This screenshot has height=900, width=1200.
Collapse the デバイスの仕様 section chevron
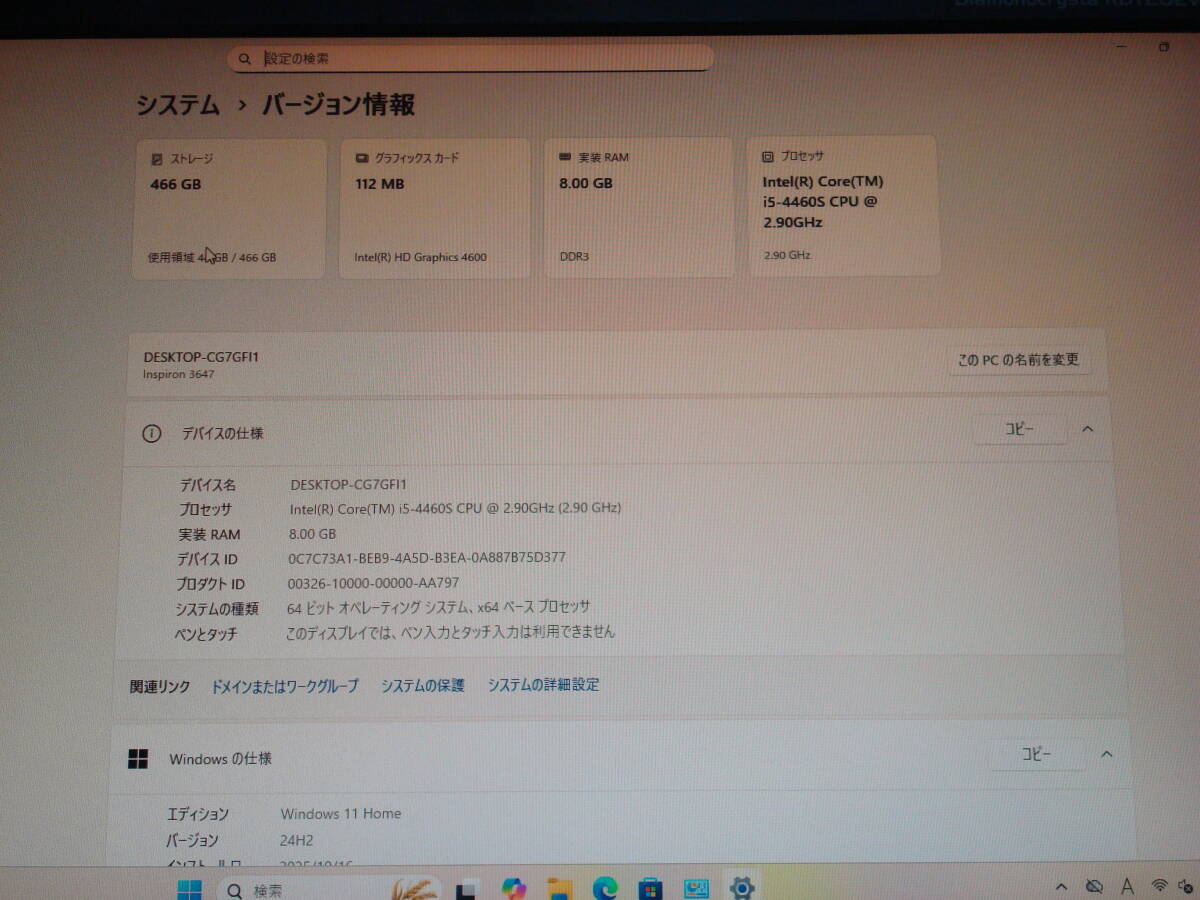pyautogui.click(x=1087, y=429)
